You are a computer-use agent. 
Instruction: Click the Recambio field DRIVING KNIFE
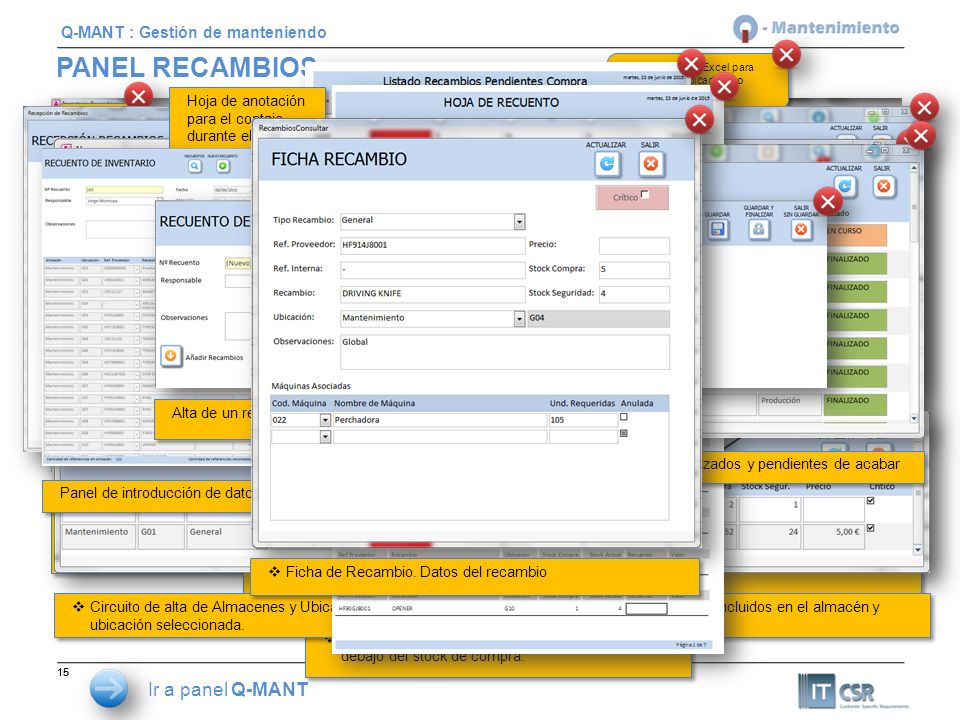click(432, 294)
